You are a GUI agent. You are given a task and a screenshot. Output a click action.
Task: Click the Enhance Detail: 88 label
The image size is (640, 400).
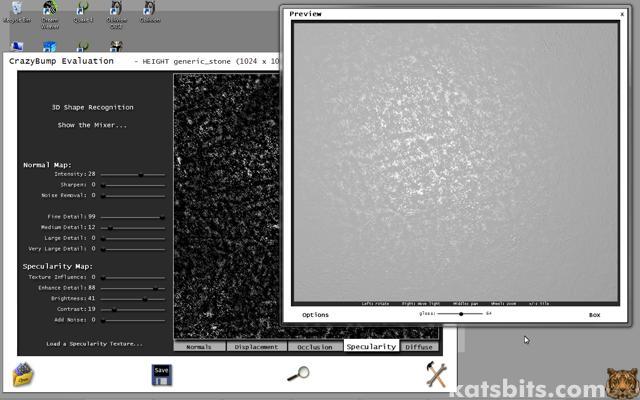67,288
